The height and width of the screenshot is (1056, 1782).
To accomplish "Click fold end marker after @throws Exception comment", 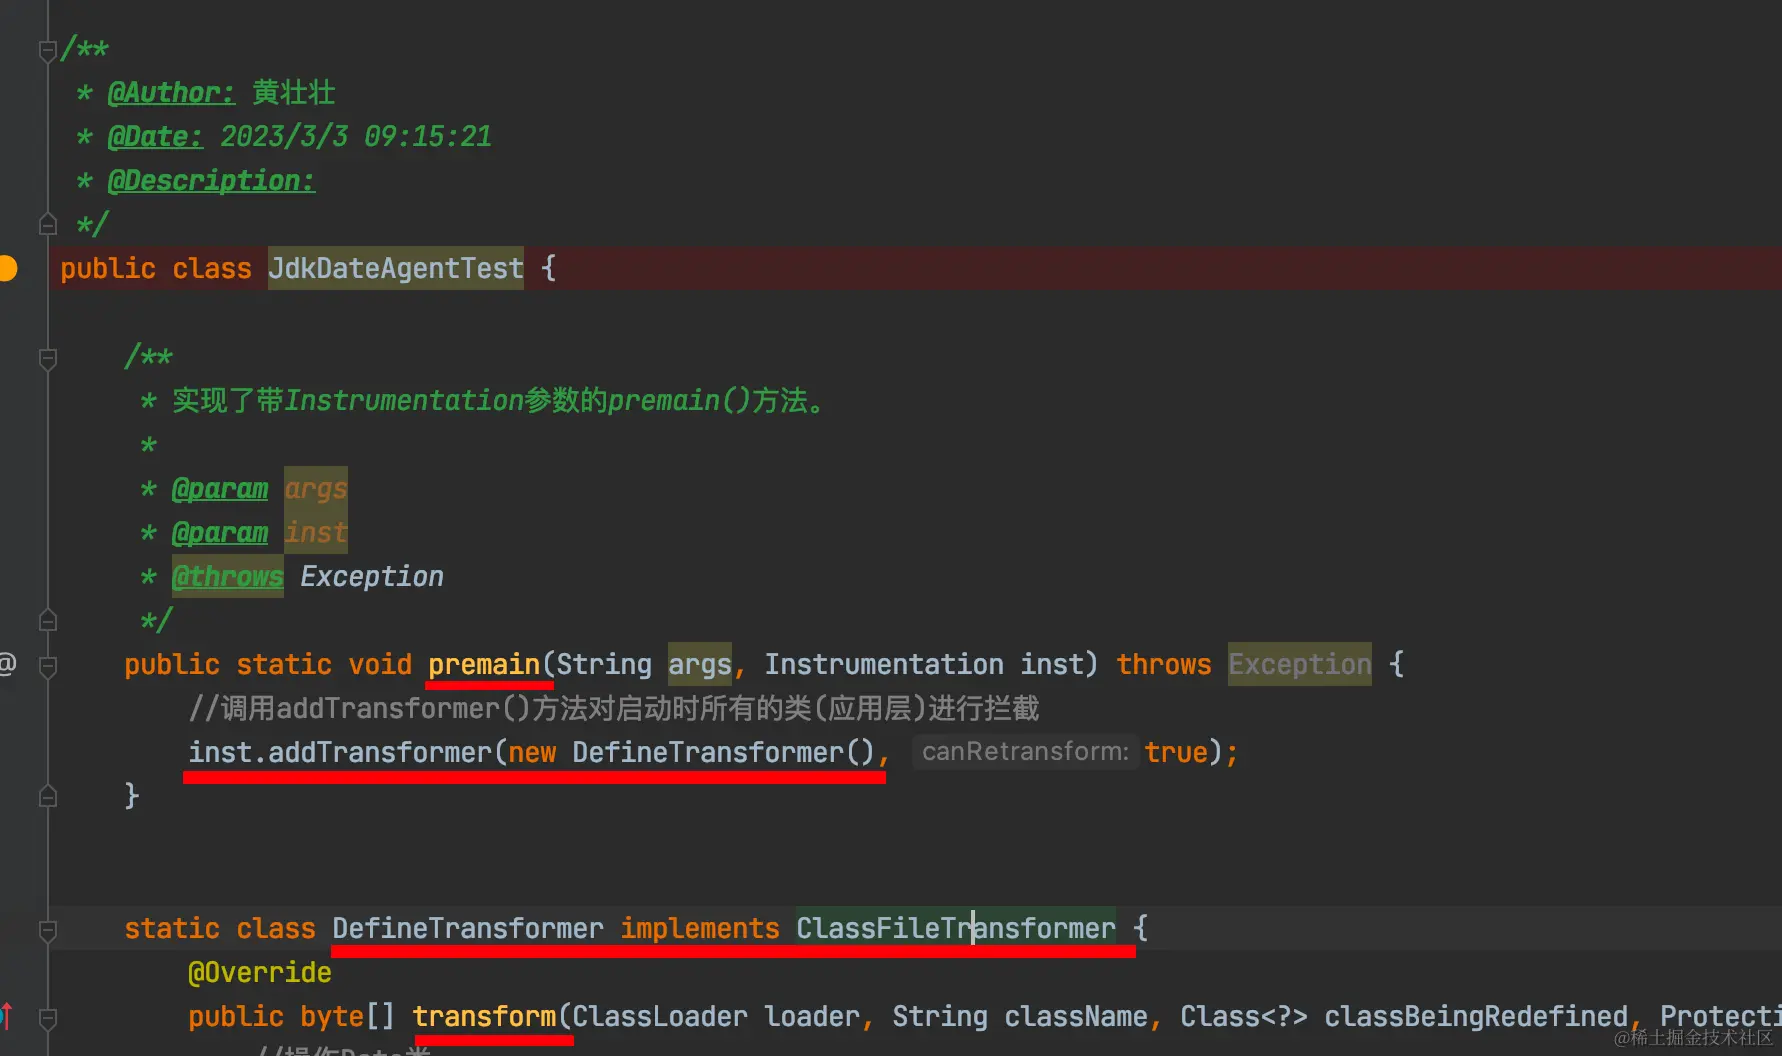I will point(47,620).
